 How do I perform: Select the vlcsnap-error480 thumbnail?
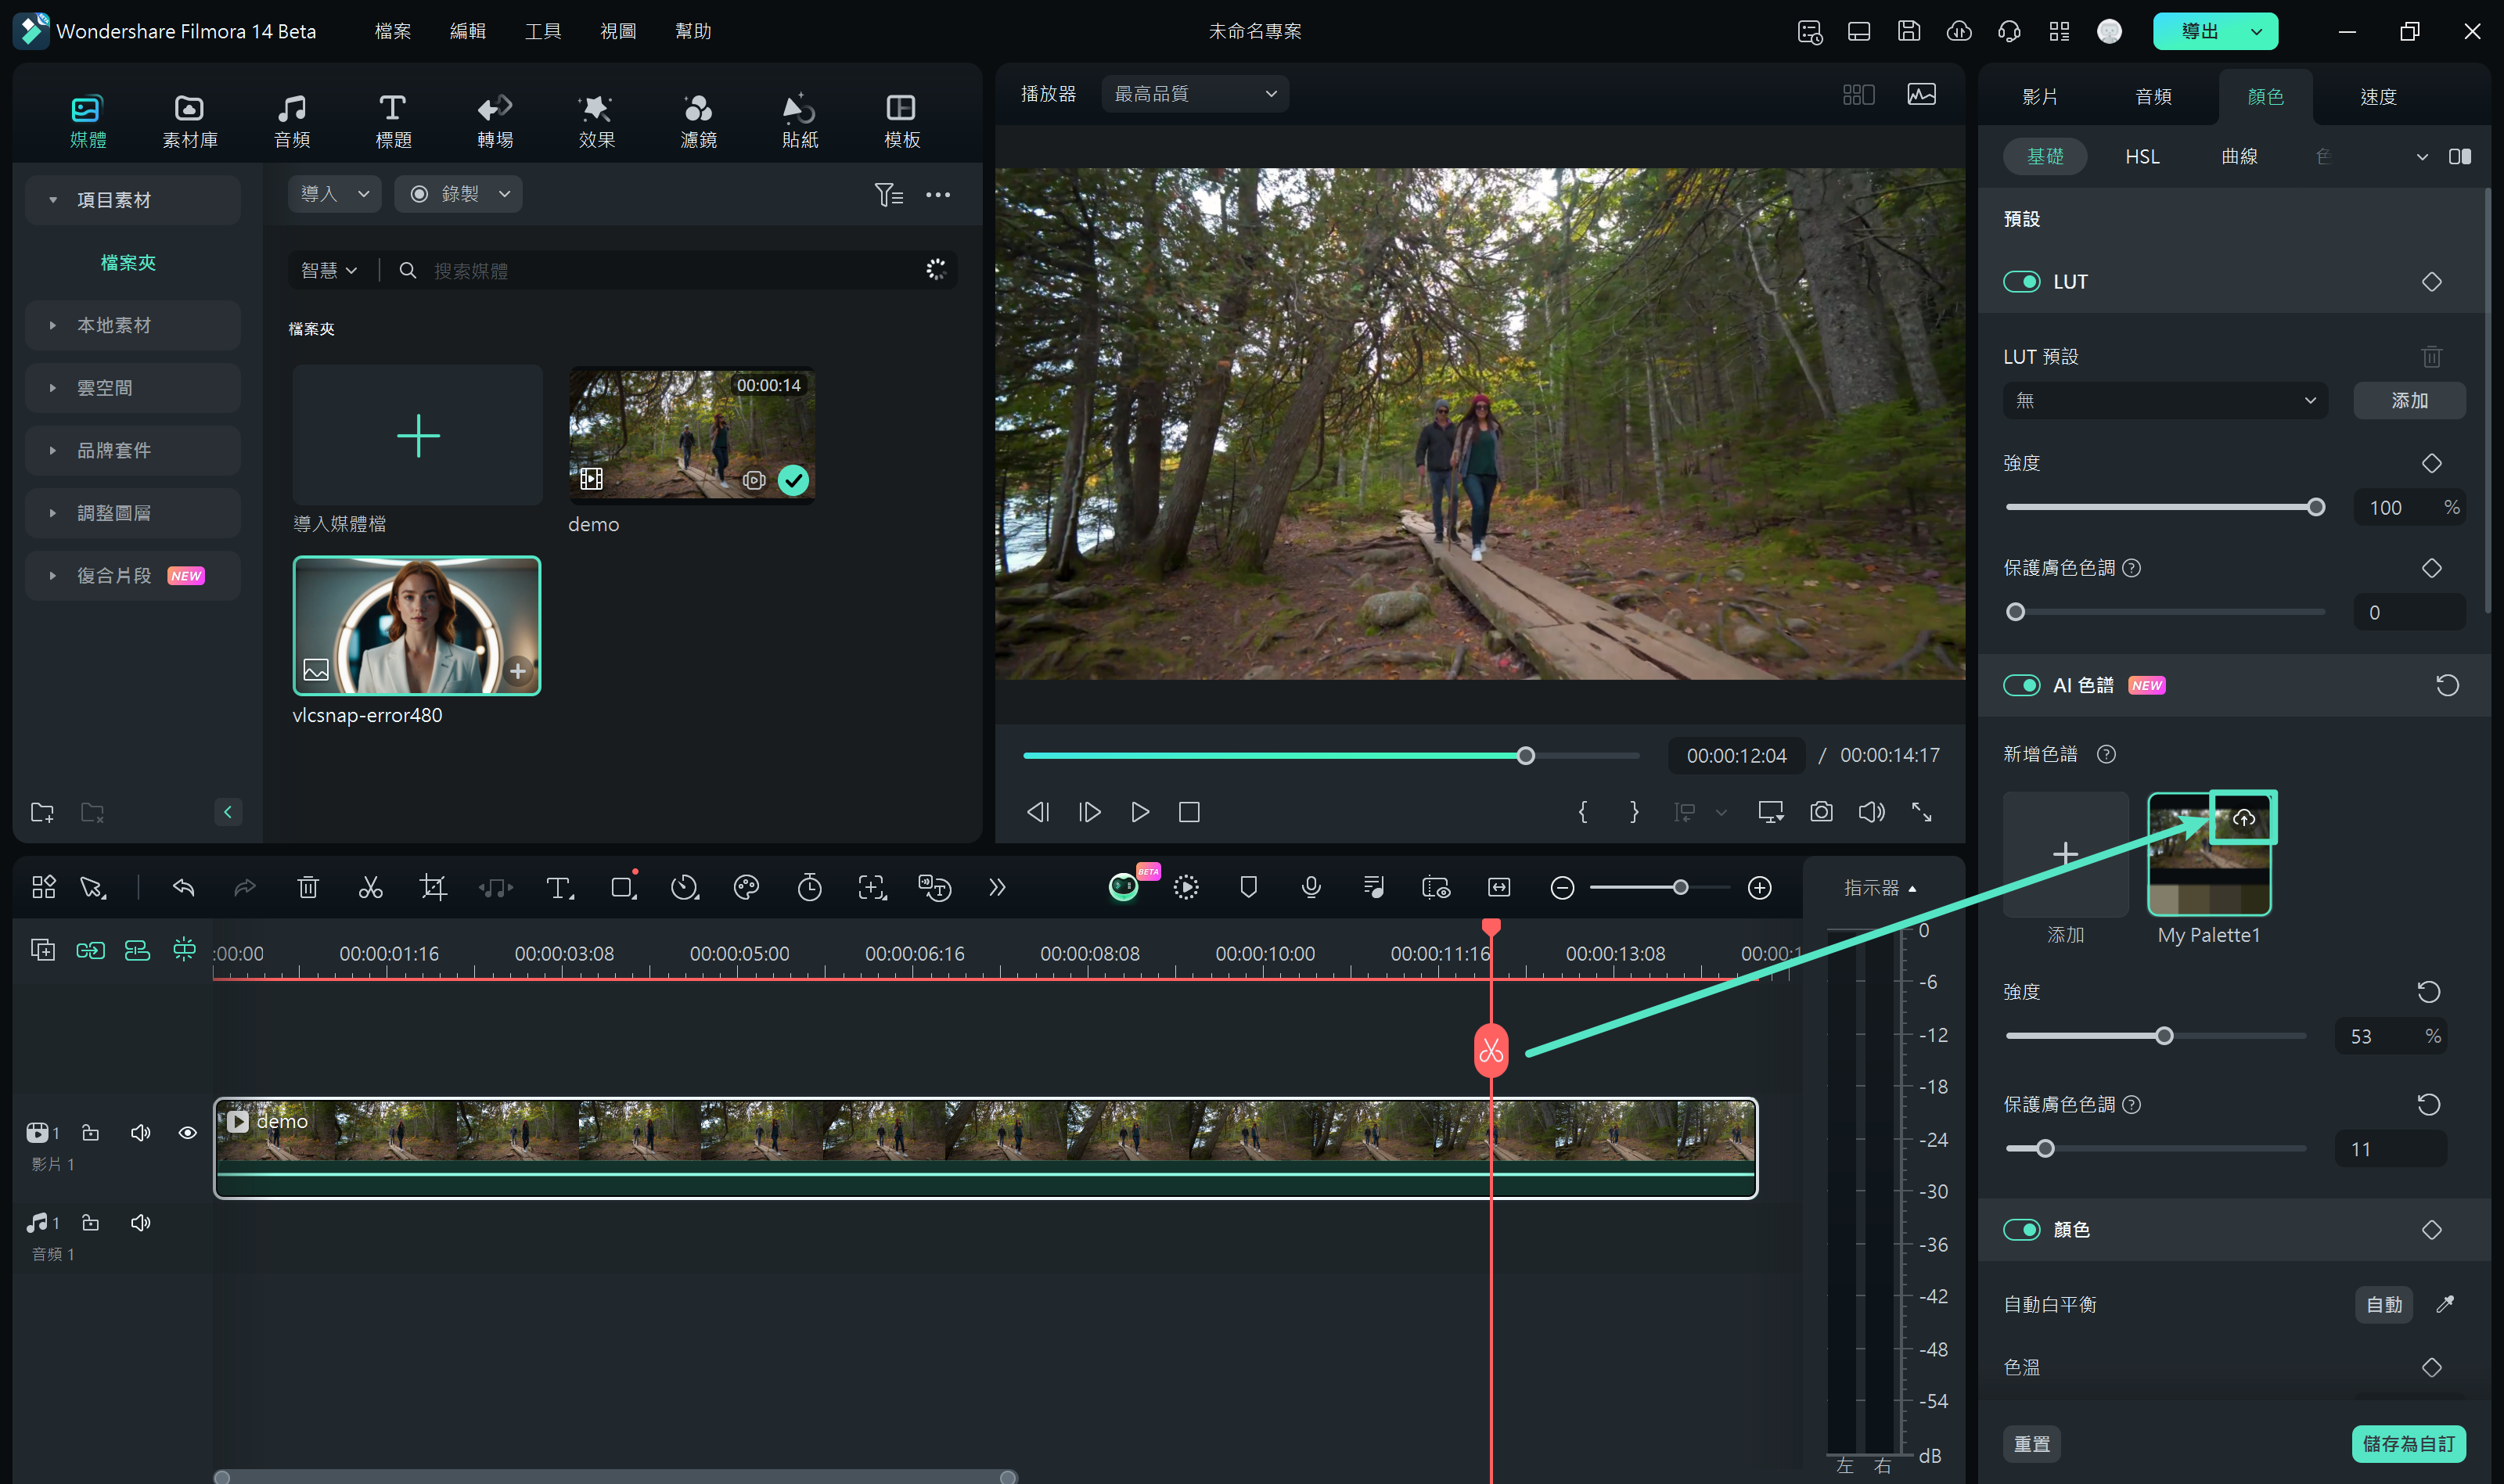click(417, 626)
